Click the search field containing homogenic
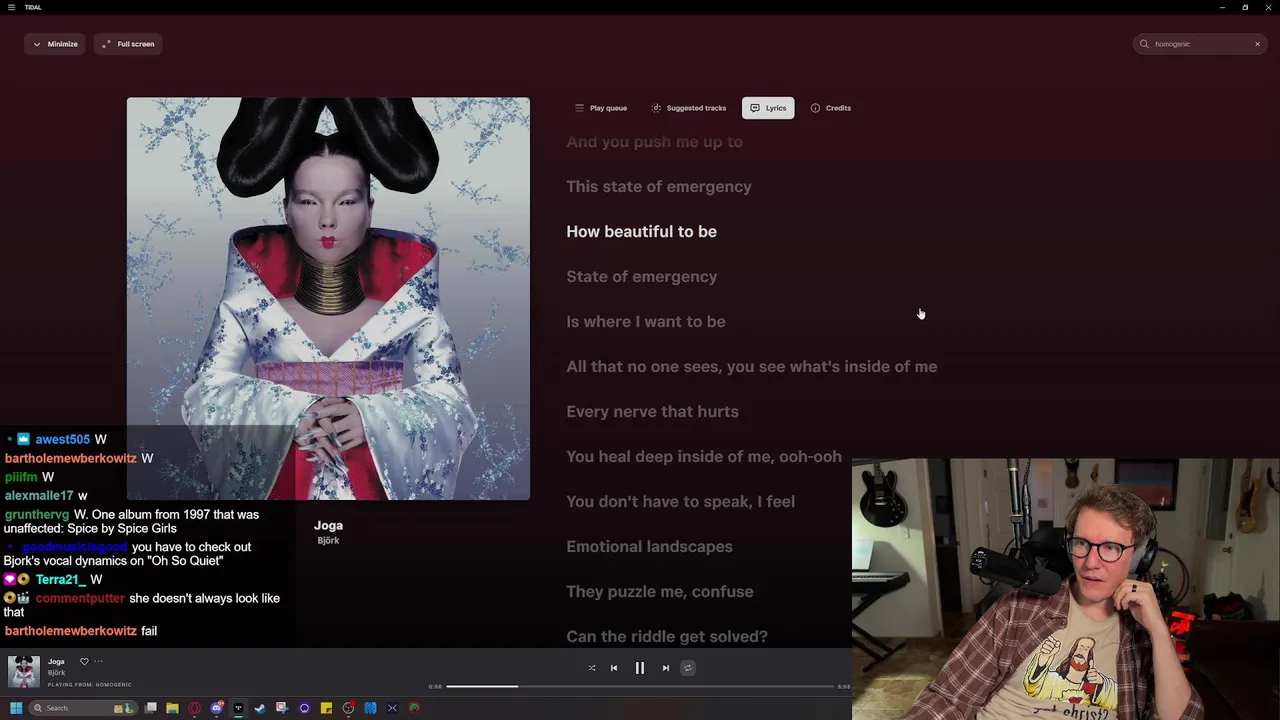The image size is (1280, 720). click(x=1200, y=44)
